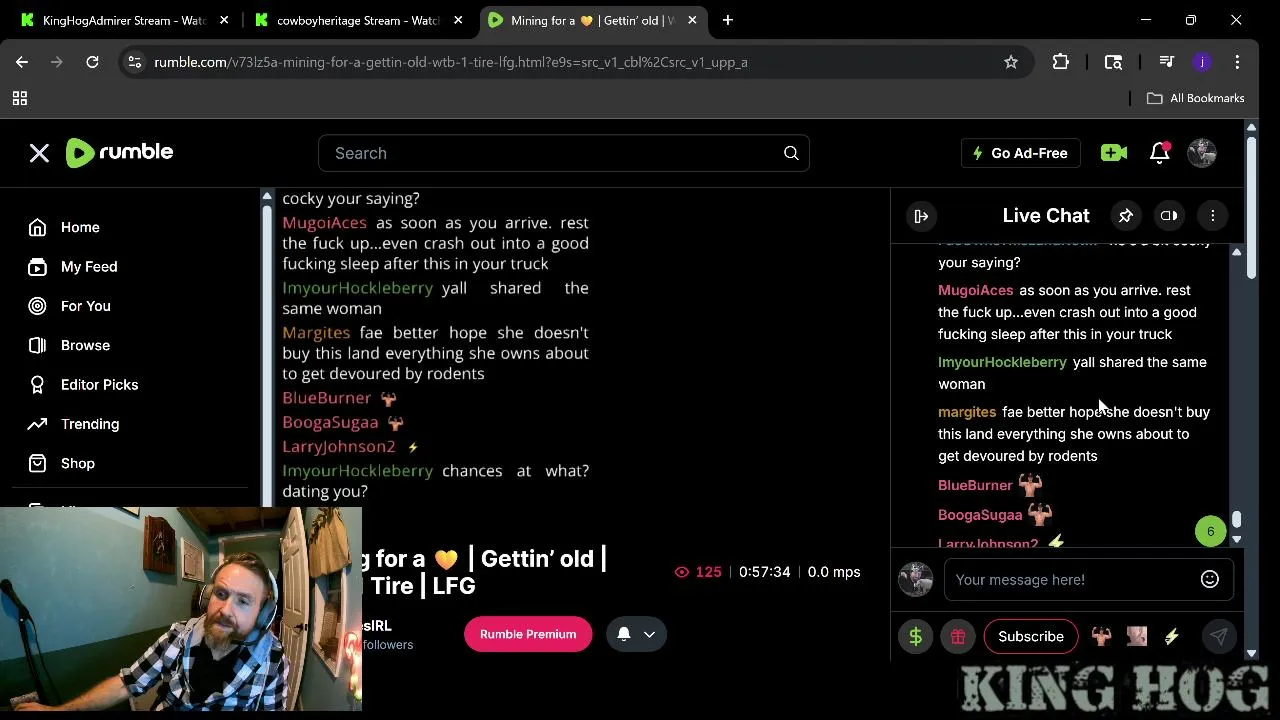This screenshot has height=720, width=1280.
Task: Click margites username in live chat
Action: [967, 412]
